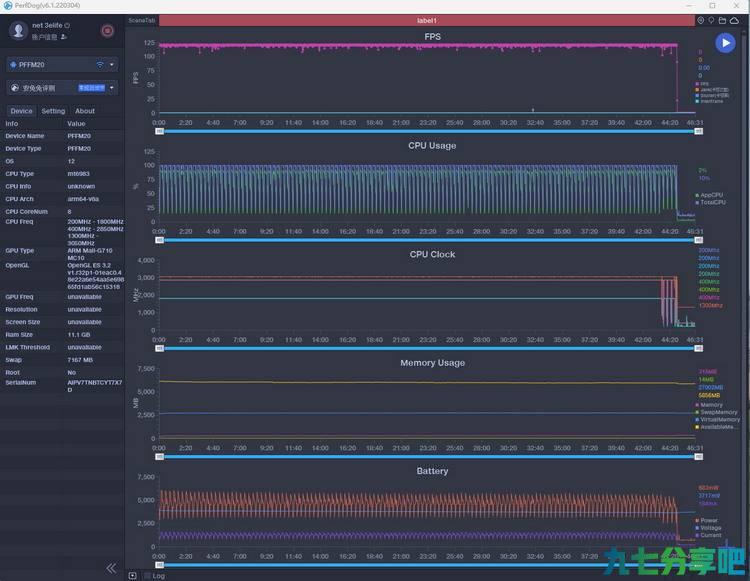Open the folder icon in the top toolbar
The image size is (750, 581).
coord(722,21)
